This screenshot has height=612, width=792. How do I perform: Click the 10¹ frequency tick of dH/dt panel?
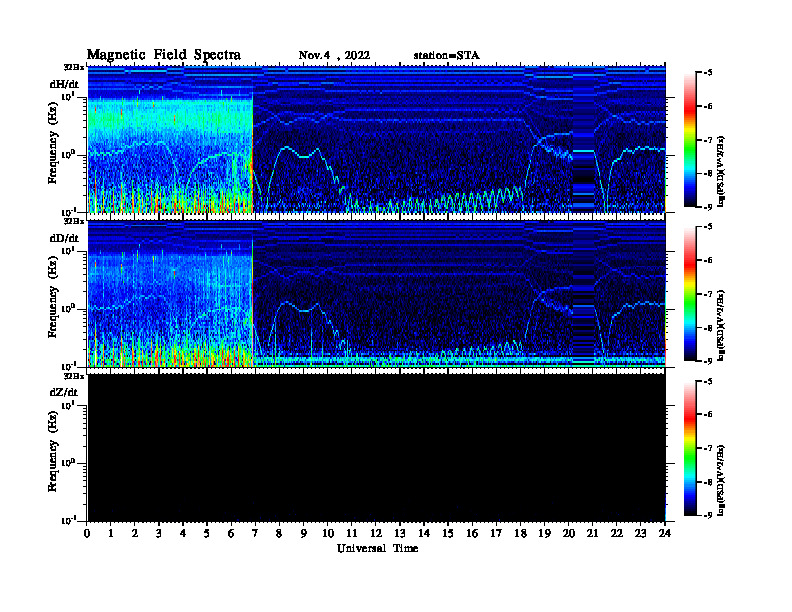pyautogui.click(x=68, y=95)
